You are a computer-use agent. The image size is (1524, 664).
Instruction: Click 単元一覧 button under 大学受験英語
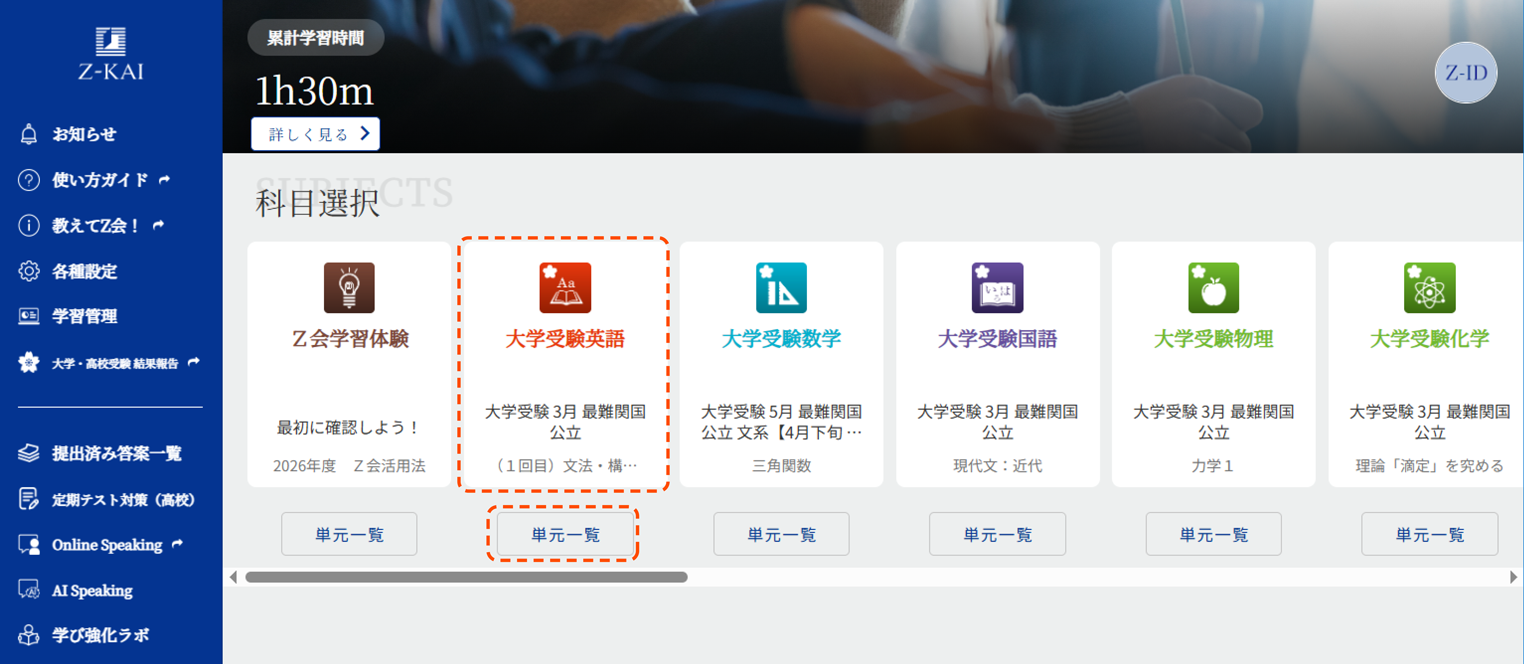[565, 534]
